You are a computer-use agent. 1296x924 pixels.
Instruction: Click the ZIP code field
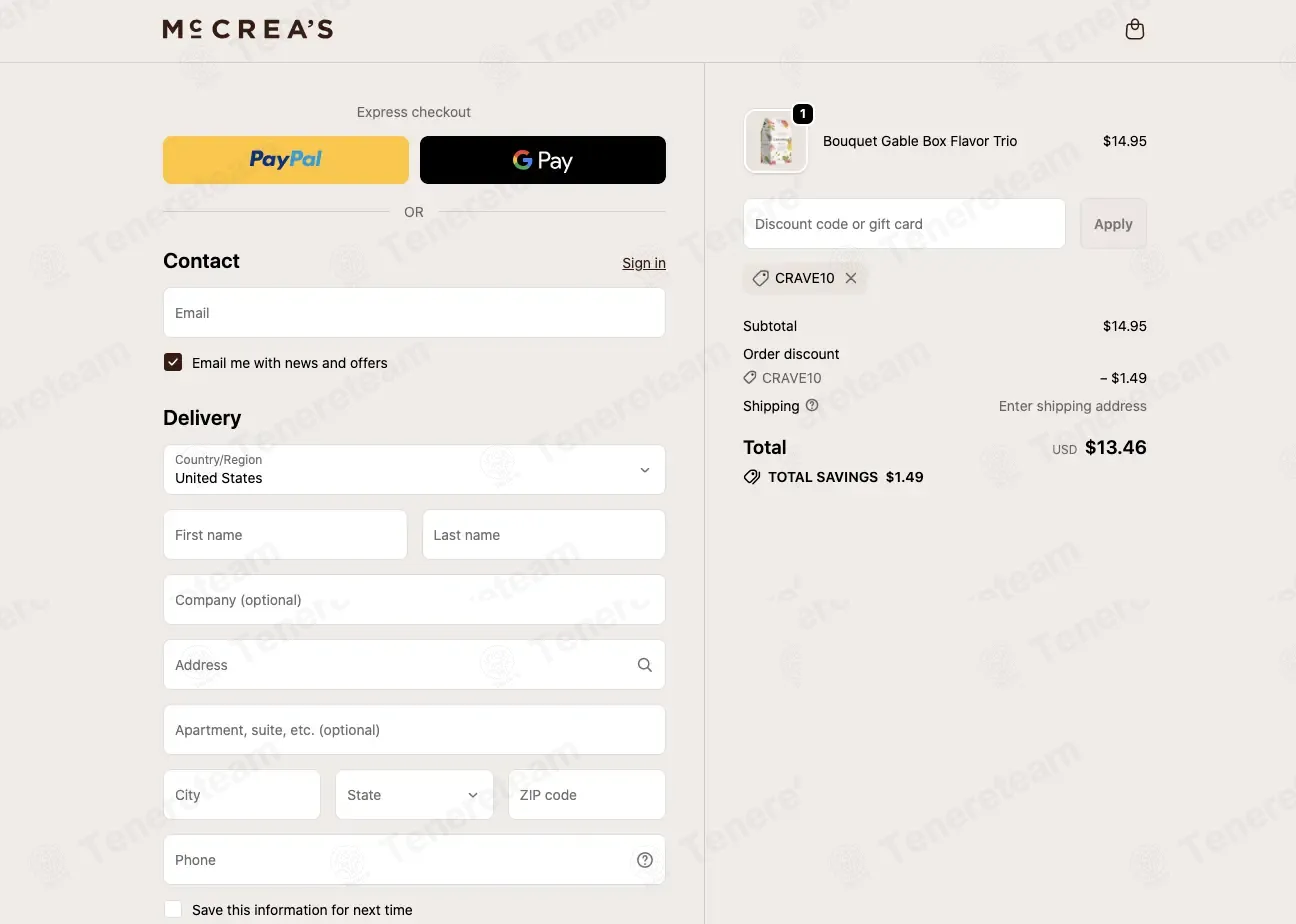point(587,795)
